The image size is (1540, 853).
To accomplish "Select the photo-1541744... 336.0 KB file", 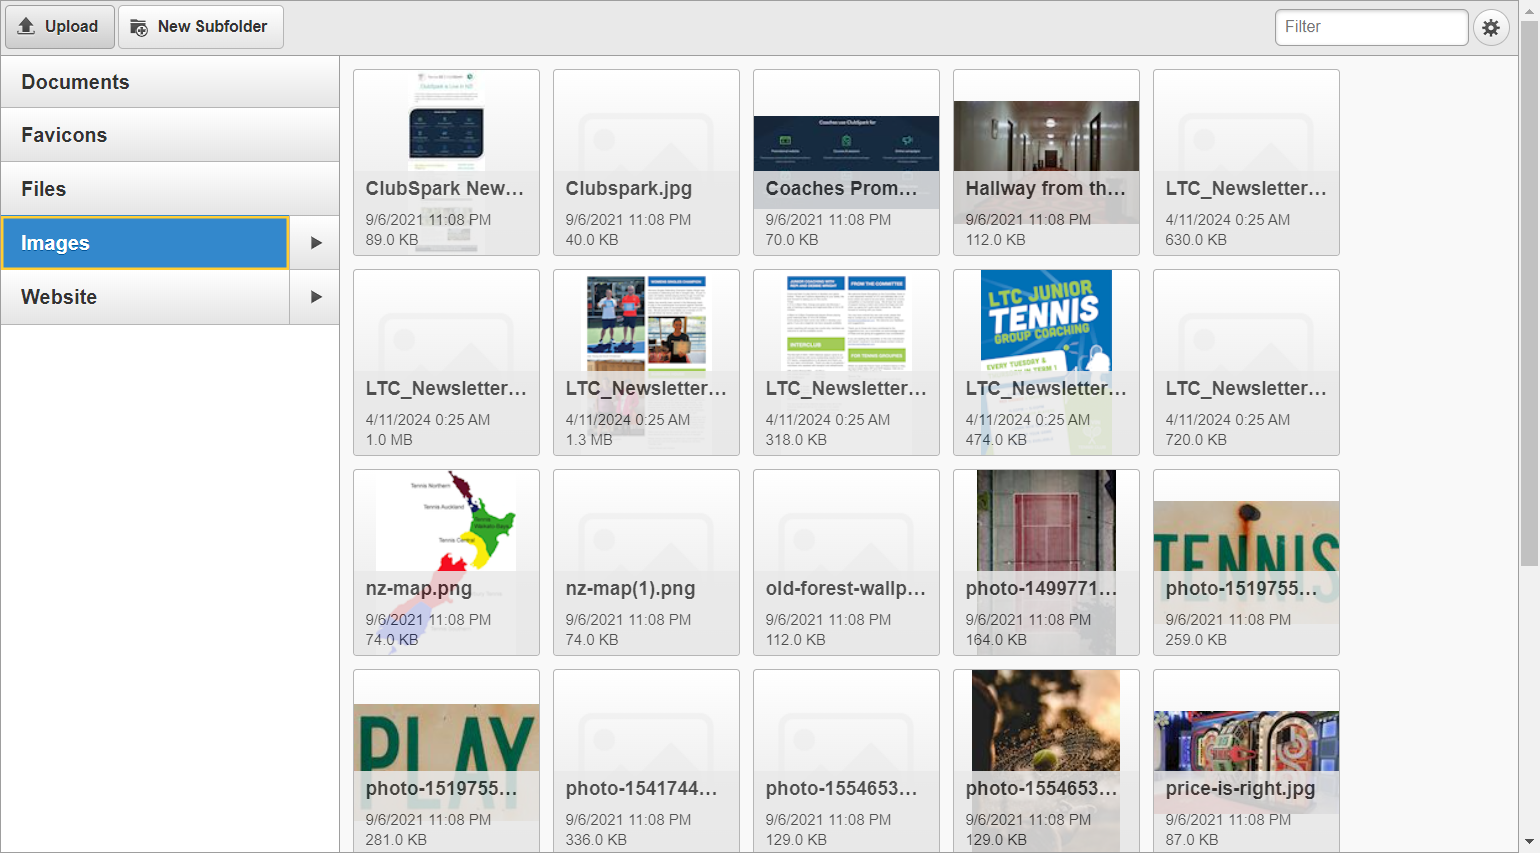I will point(646,761).
